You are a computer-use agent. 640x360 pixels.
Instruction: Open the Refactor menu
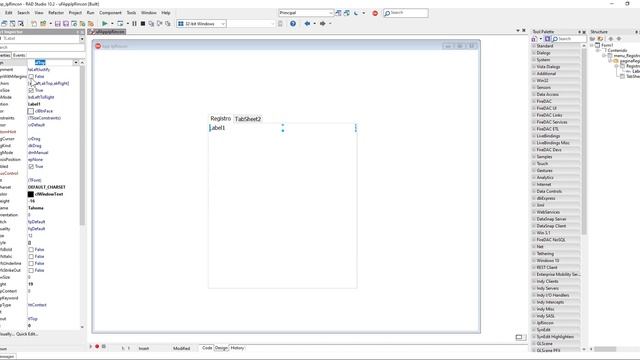pos(56,13)
